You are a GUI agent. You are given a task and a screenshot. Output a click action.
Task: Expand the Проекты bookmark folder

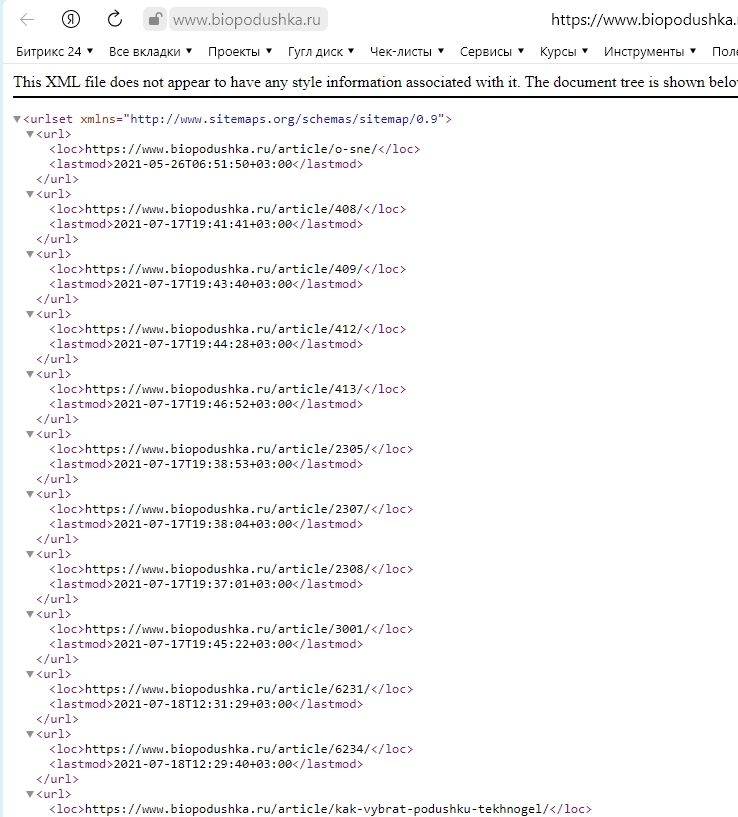(240, 52)
